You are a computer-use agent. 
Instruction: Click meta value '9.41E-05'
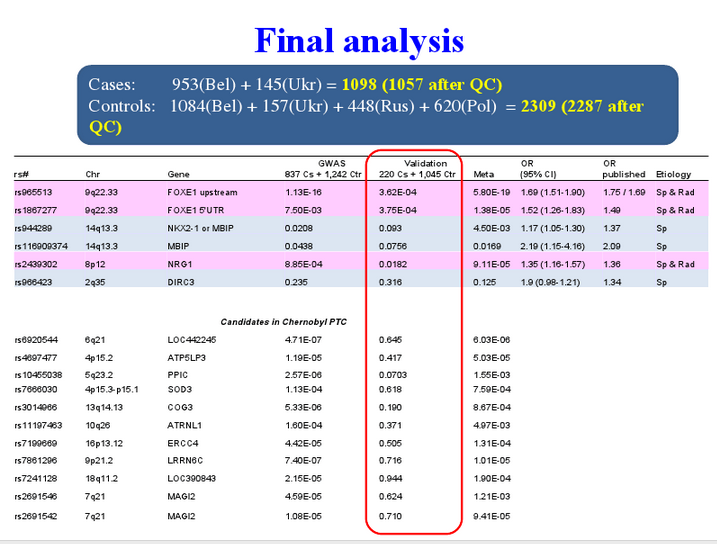(x=492, y=517)
